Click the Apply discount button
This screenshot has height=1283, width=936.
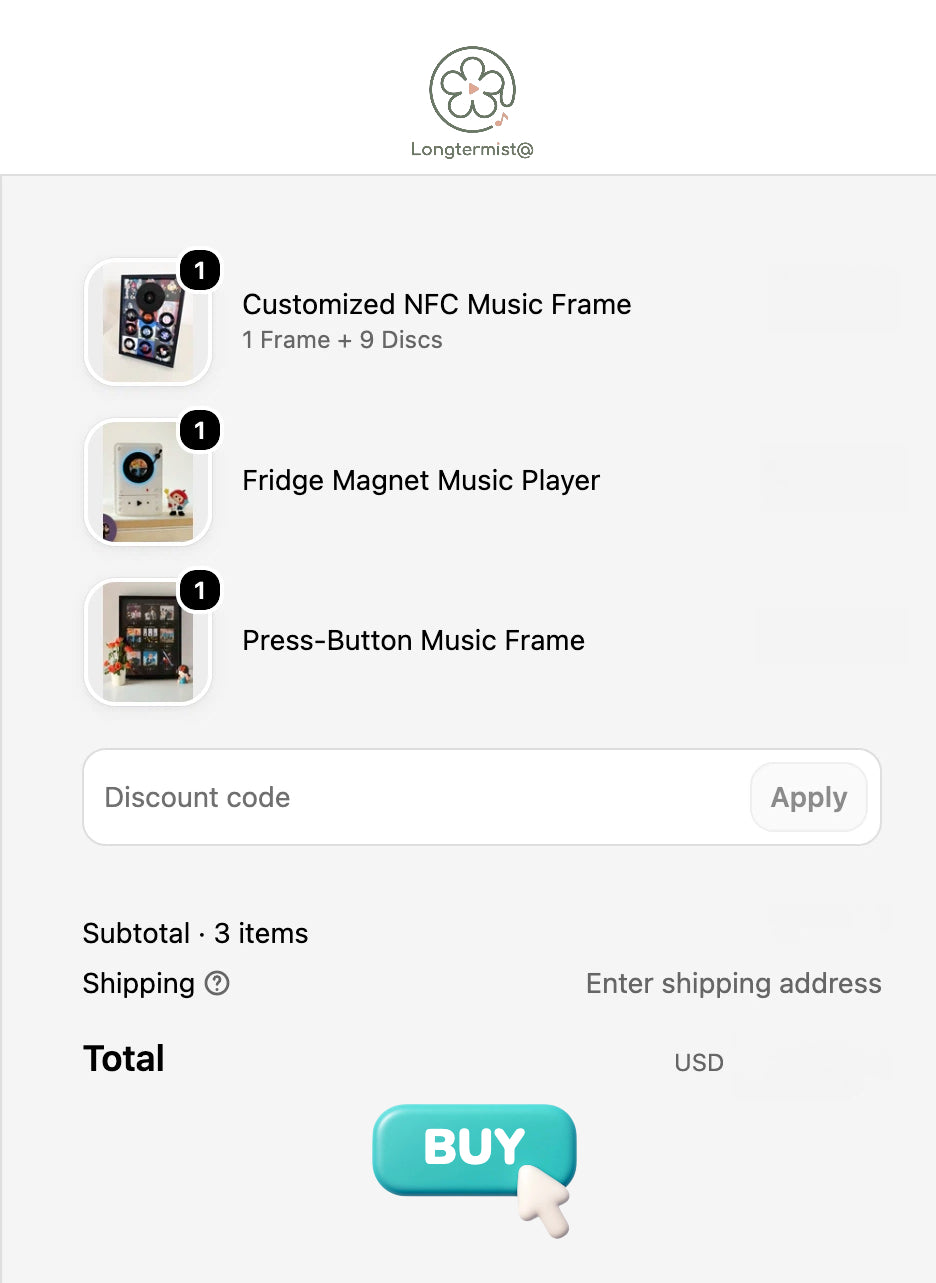coord(809,797)
